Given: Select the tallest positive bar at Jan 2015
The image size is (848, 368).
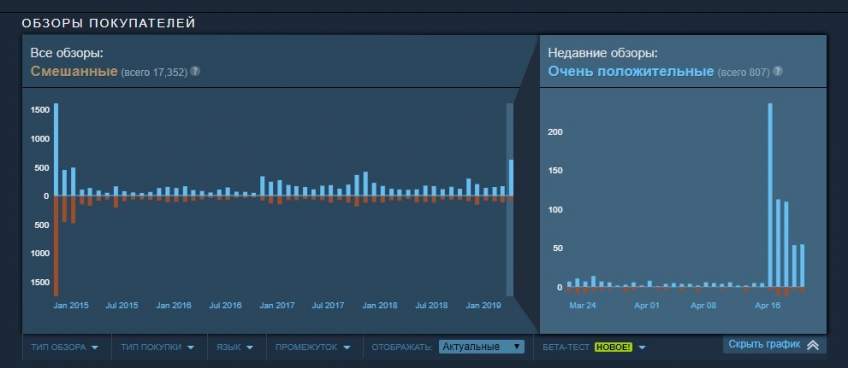Looking at the screenshot, I should click(56, 149).
